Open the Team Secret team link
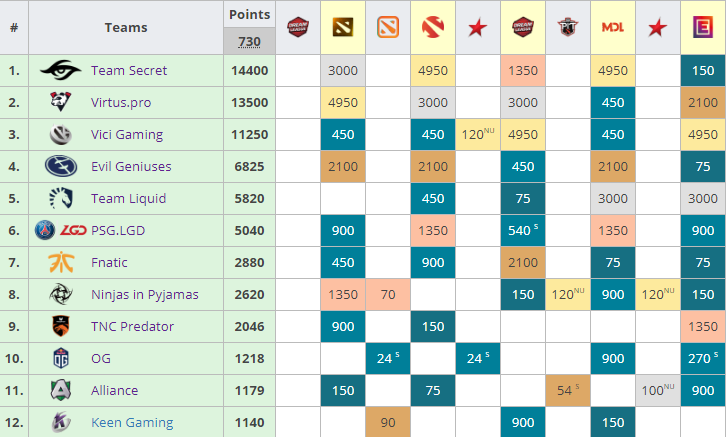728x437 pixels. point(129,71)
